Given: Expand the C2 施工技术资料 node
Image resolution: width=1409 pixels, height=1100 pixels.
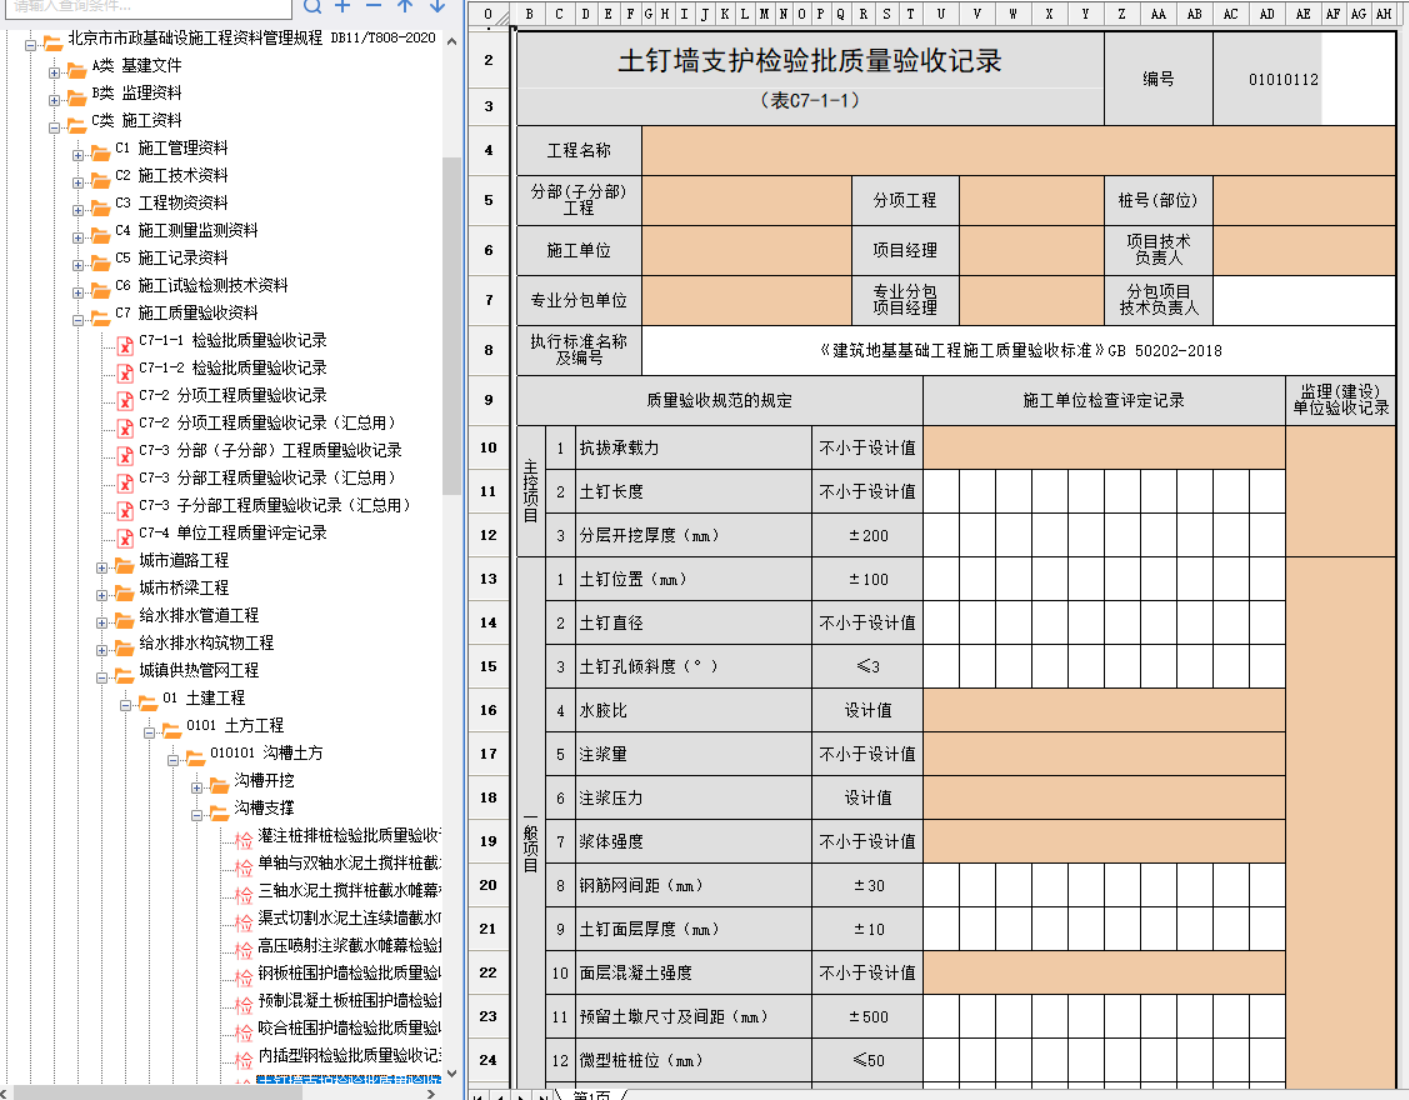Looking at the screenshot, I should point(78,182).
